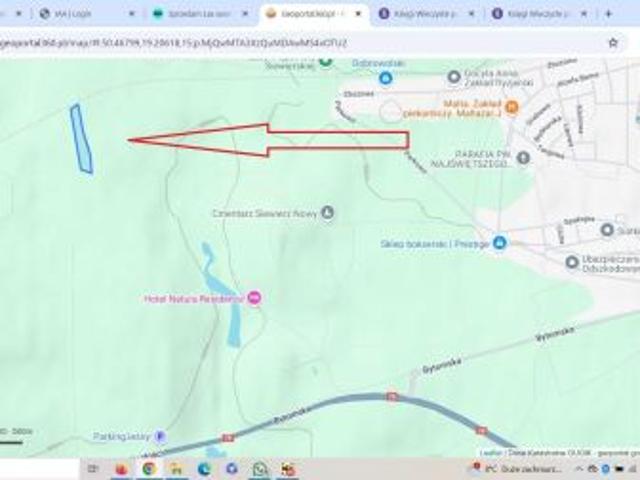Image resolution: width=640 pixels, height=480 pixels.
Task: Click the Sklep bokserski | Prestige label
Action: point(435,244)
